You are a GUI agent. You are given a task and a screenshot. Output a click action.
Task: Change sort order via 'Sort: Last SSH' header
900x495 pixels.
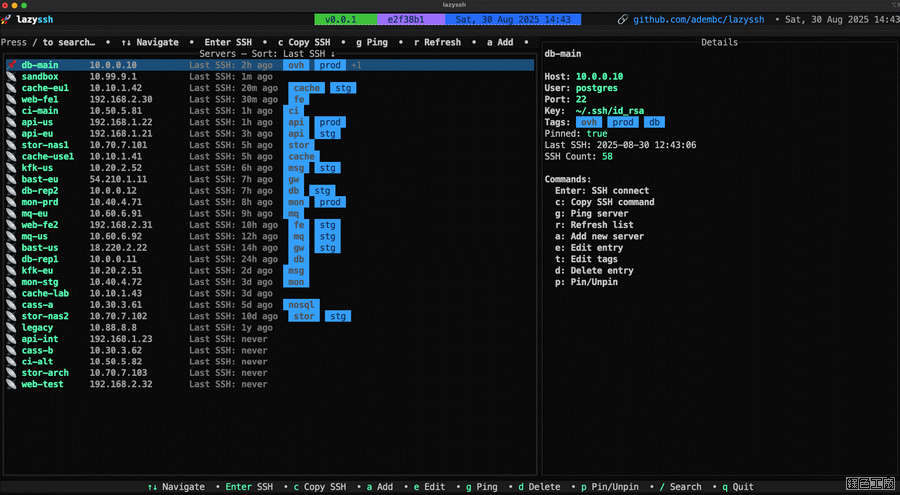pos(290,53)
